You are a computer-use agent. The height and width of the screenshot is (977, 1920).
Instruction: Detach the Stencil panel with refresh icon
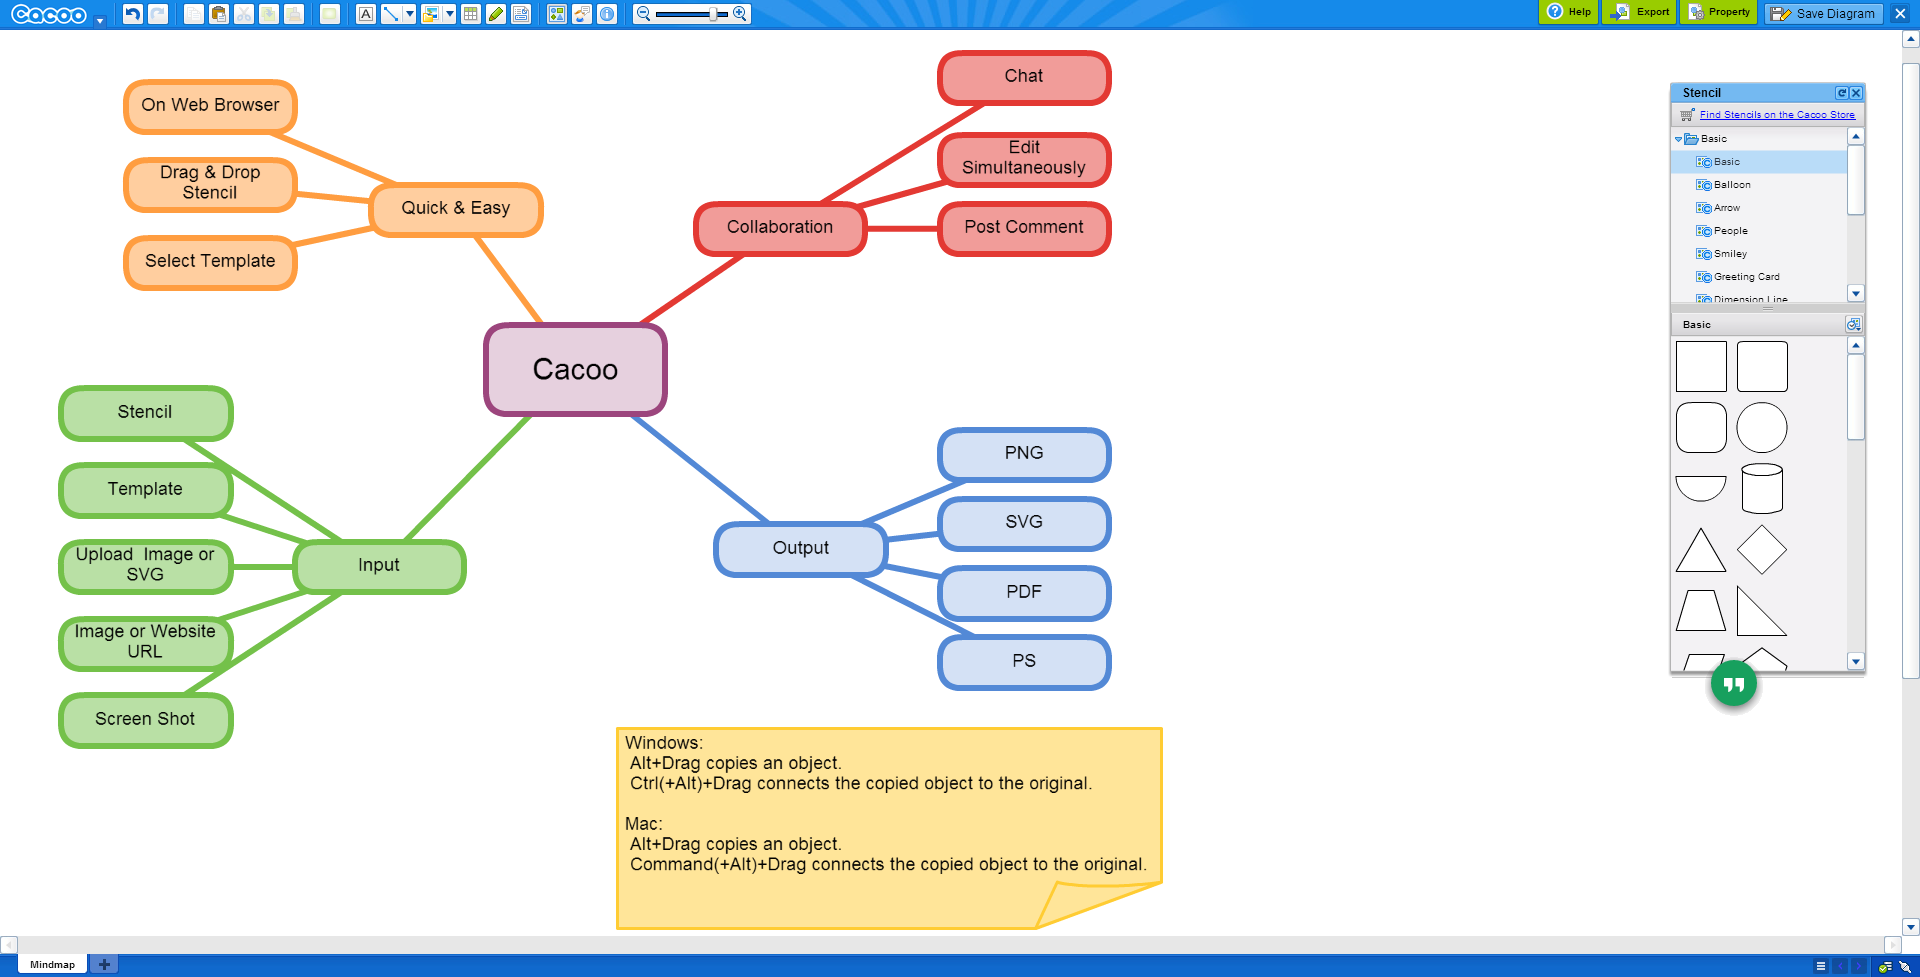click(1842, 93)
